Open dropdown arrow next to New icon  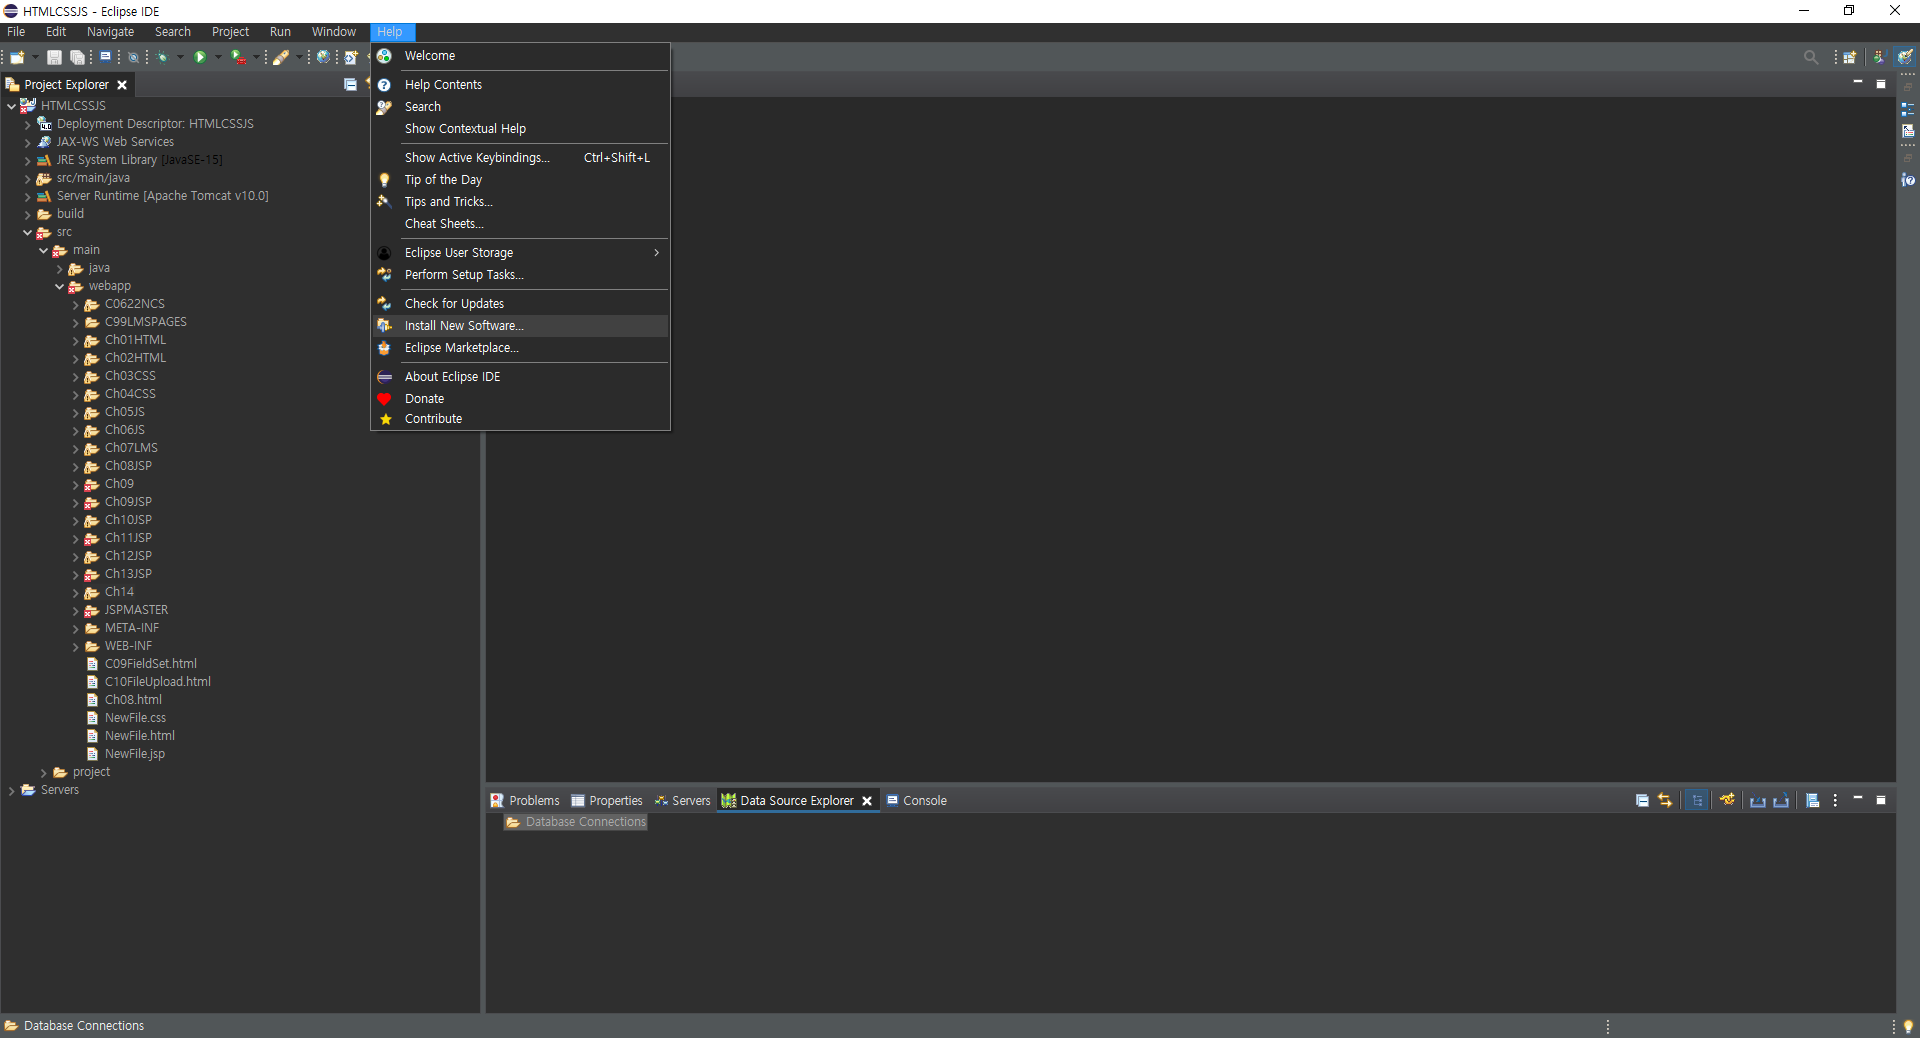(35, 57)
